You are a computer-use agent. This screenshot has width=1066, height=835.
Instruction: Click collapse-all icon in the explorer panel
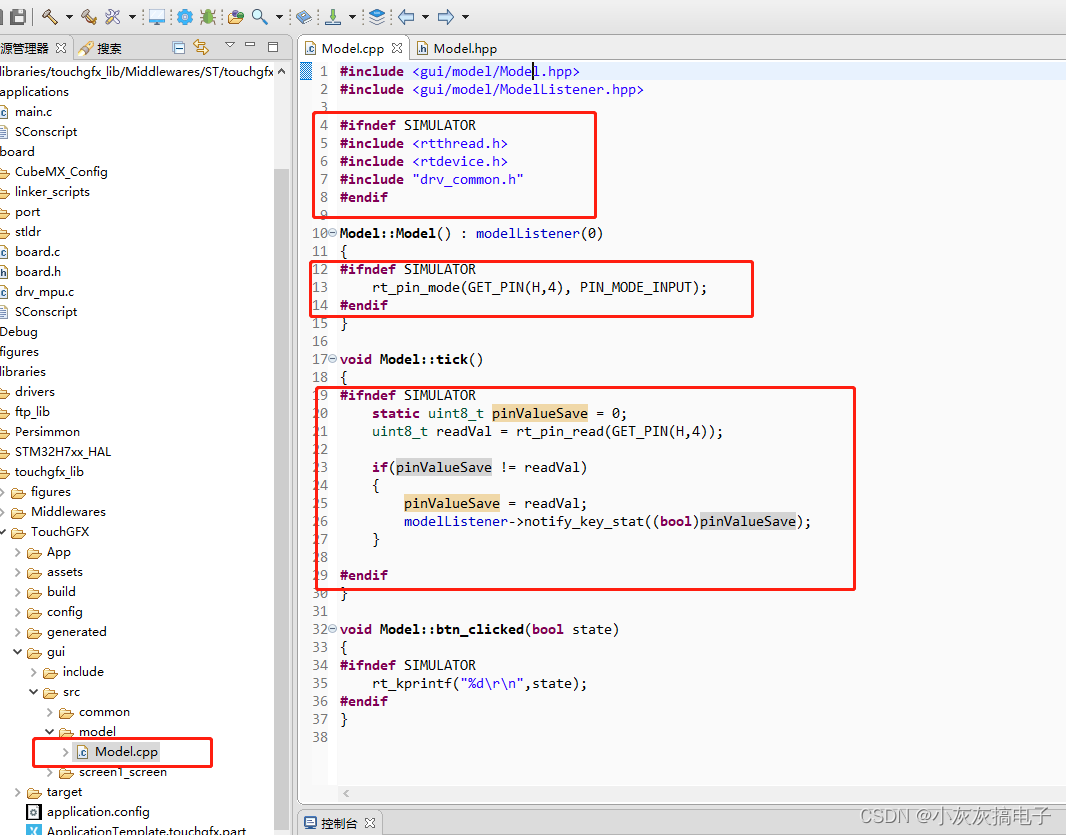[x=179, y=47]
